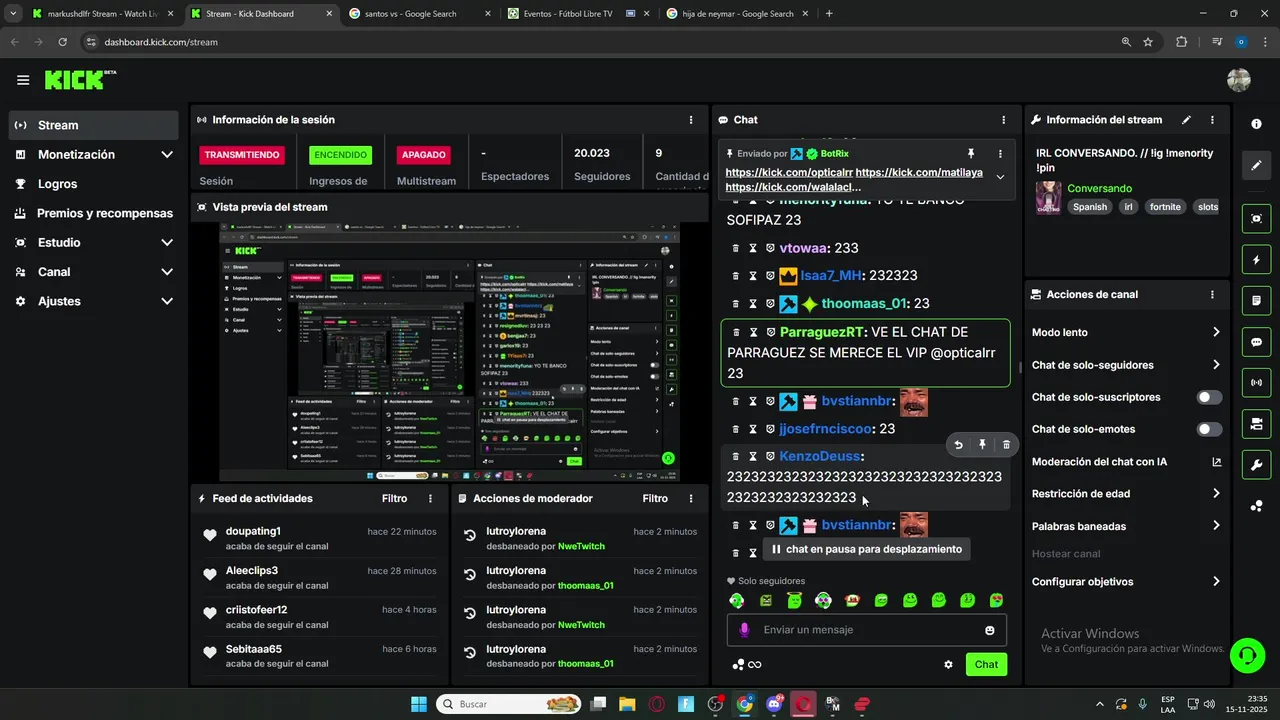
Task: Toggle Chat de solo-emotes switch
Action: [x=1209, y=429]
